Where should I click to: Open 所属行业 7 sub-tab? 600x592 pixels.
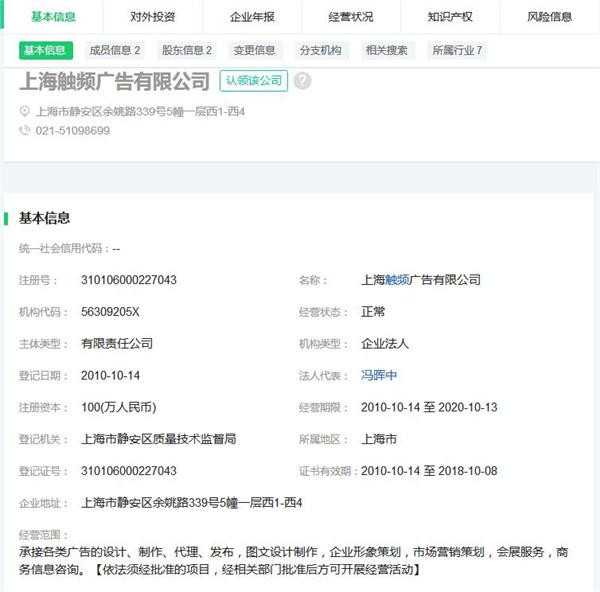(457, 50)
